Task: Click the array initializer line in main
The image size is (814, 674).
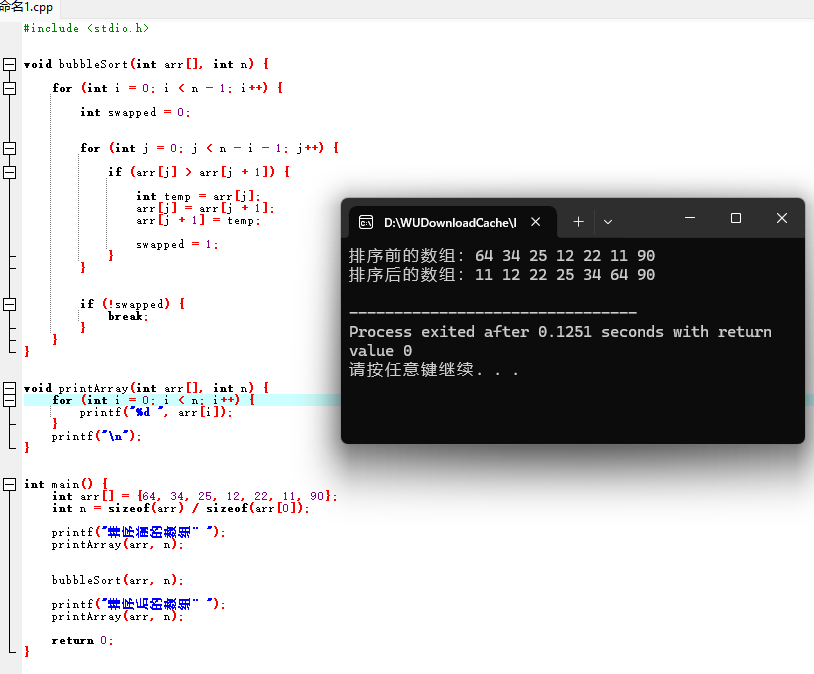Action: coord(195,496)
